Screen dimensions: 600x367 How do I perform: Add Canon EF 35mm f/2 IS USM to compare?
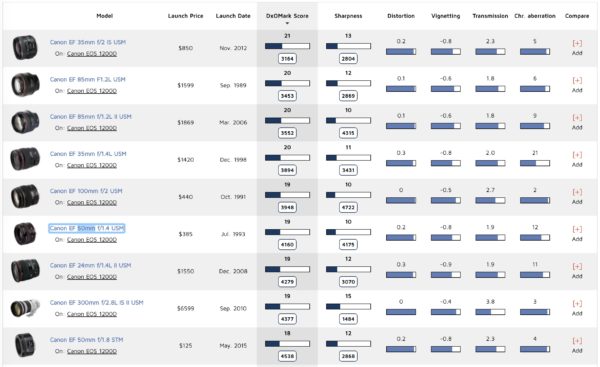tap(577, 47)
